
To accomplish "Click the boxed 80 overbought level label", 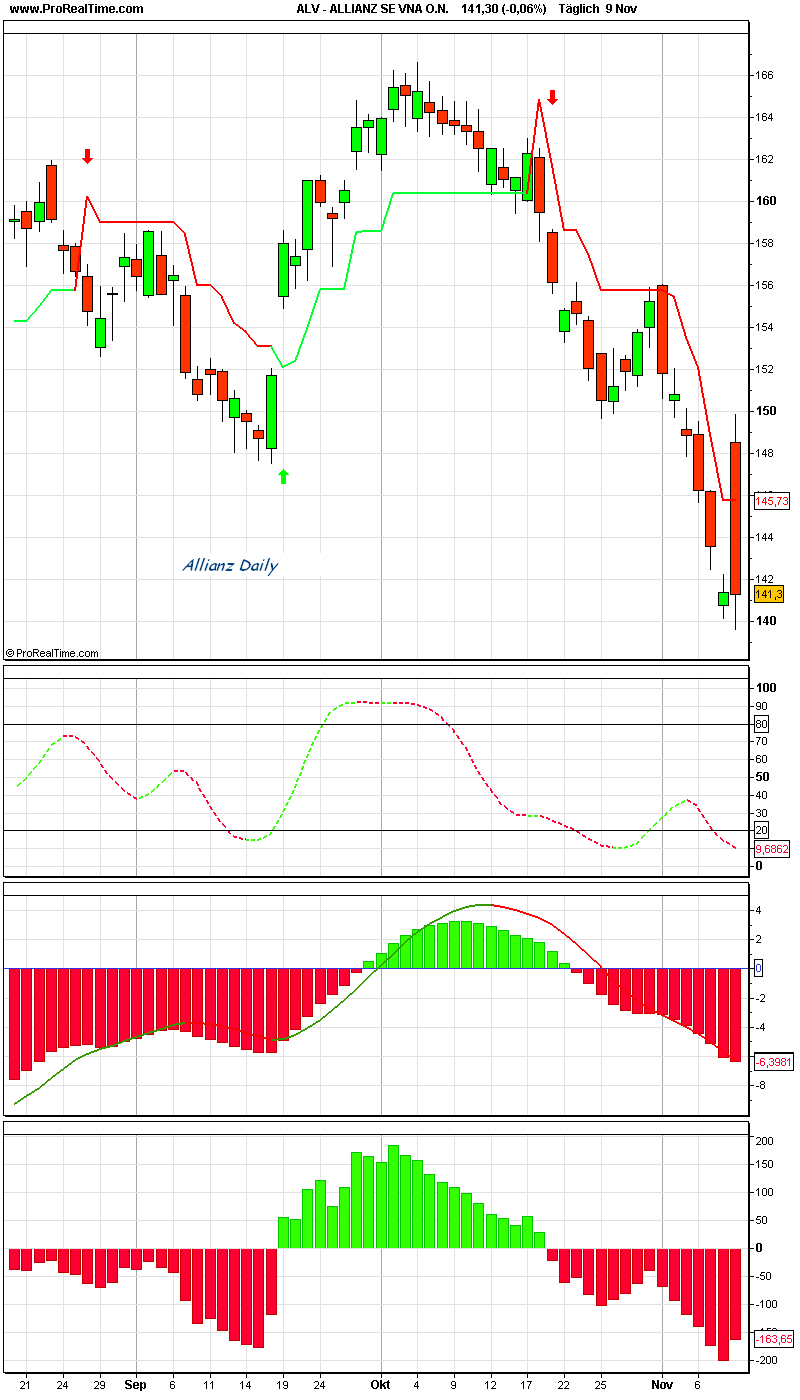I will [x=762, y=724].
